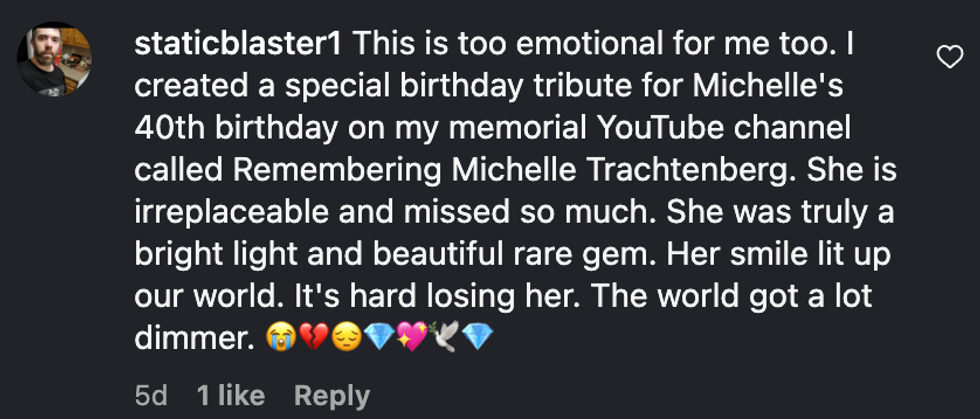Click the "5d" comment timestamp
The height and width of the screenshot is (419, 980).
150,395
